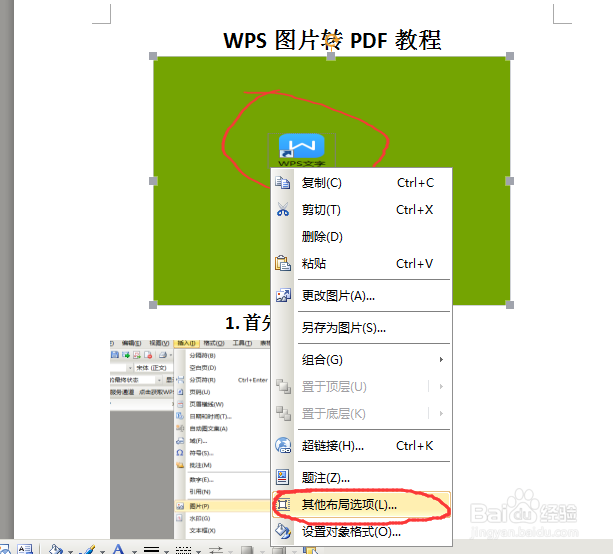Screen dimensions: 613x554
Task: Click the globe hyperlink icon for 超链接(H)
Action: click(x=283, y=445)
